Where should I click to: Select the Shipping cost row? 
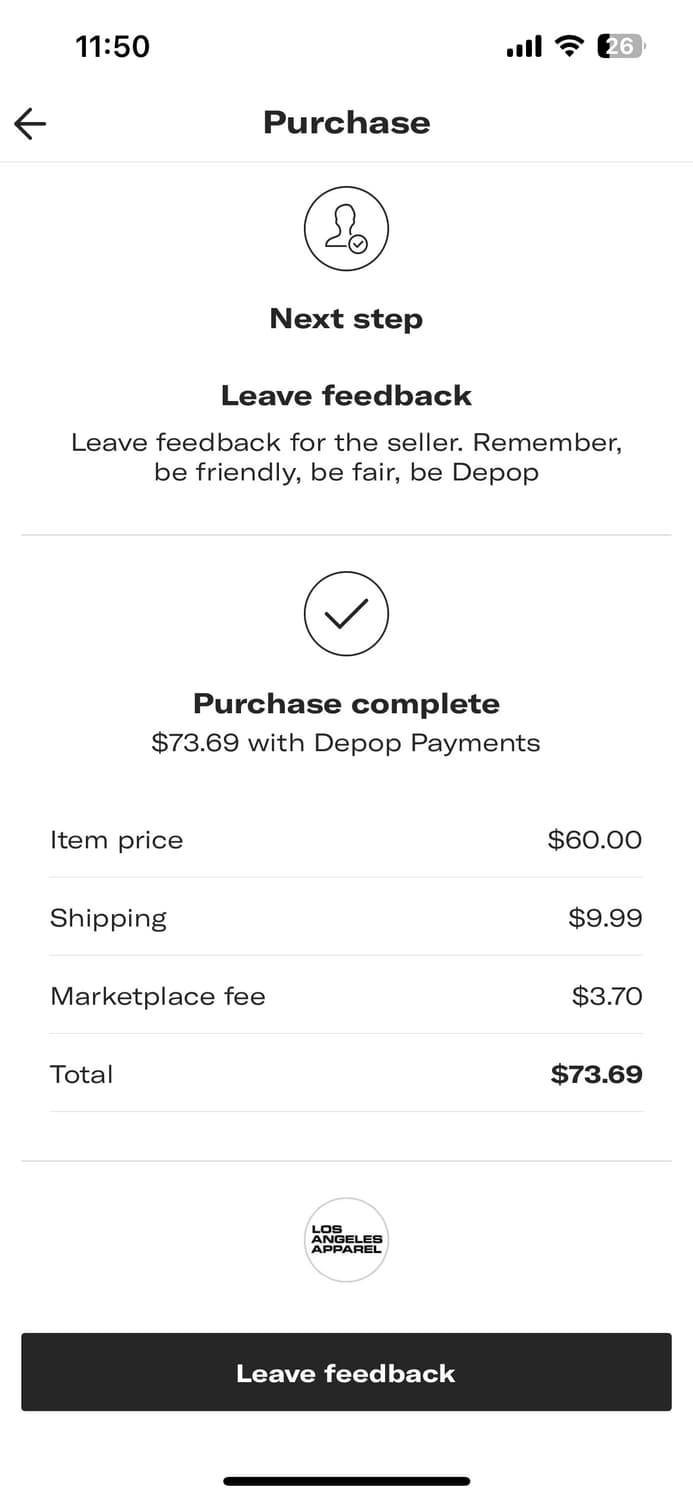[x=346, y=918]
